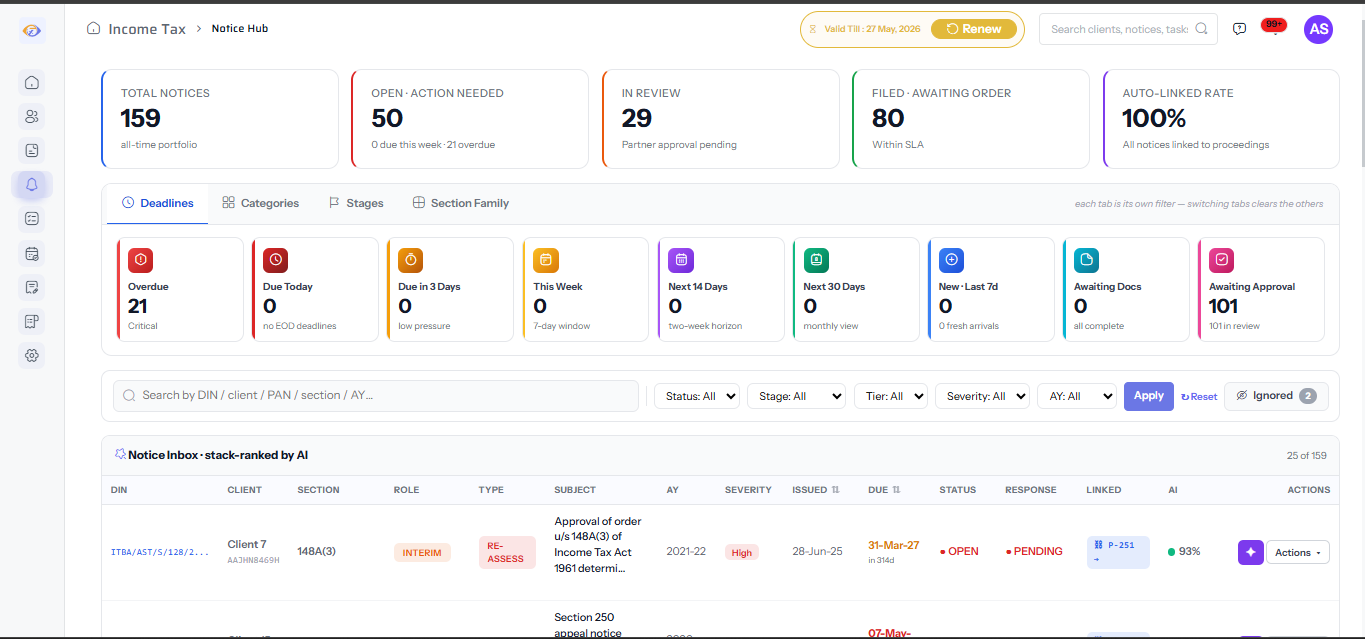Select the Overdue deadline card
Viewport: 1365px width, 639px height.
(x=180, y=289)
